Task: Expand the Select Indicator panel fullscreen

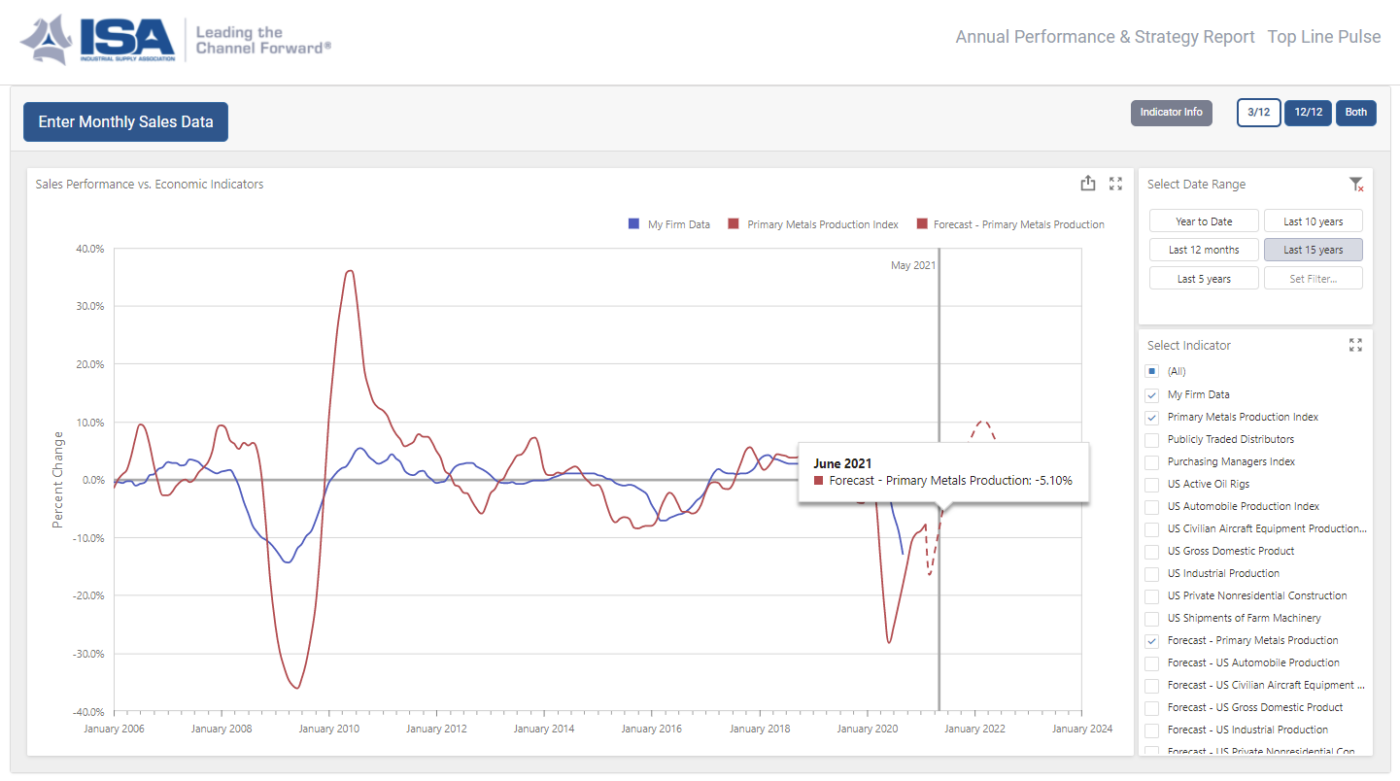Action: (1356, 345)
